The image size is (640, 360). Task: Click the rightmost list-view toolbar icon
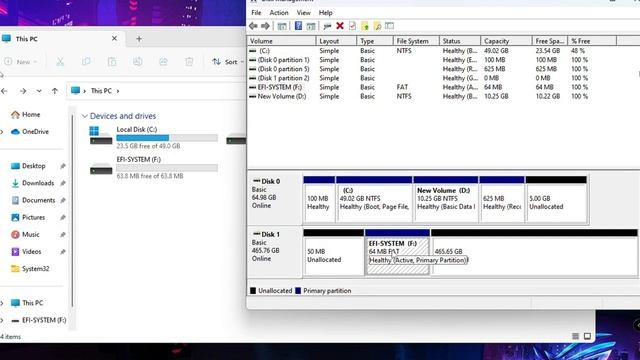[x=389, y=26]
